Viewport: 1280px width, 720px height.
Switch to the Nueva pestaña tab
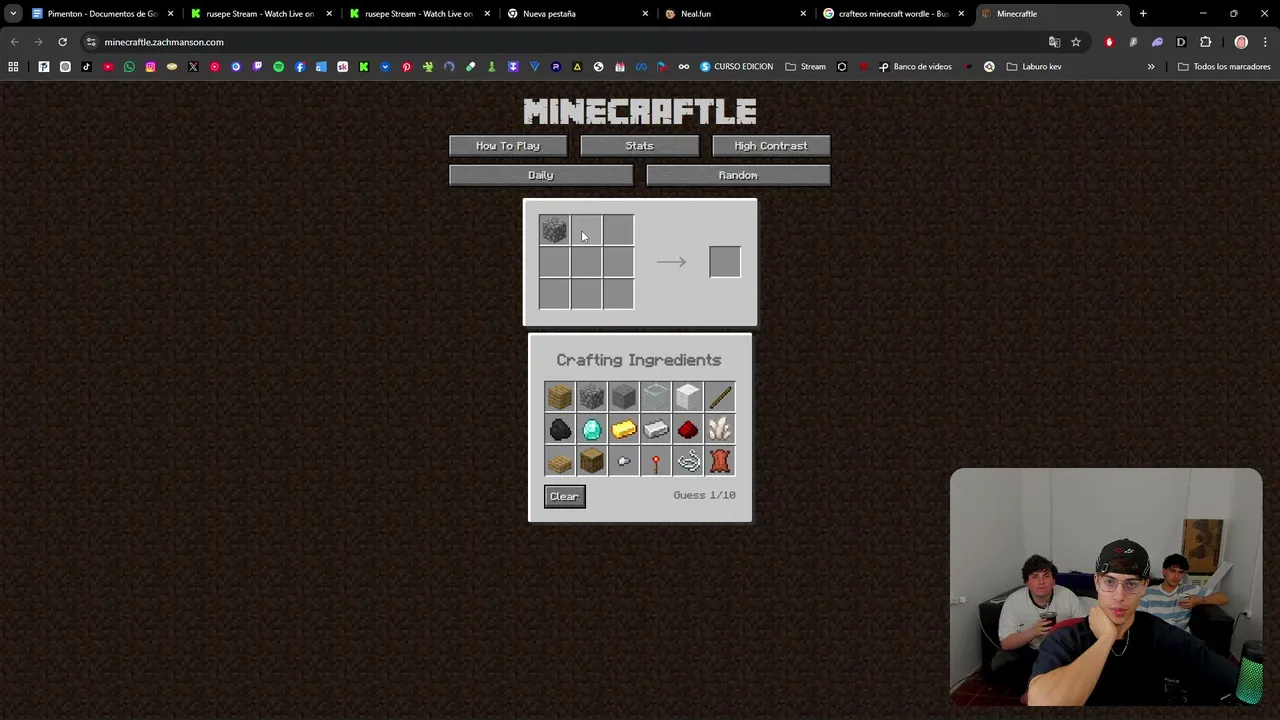[576, 14]
